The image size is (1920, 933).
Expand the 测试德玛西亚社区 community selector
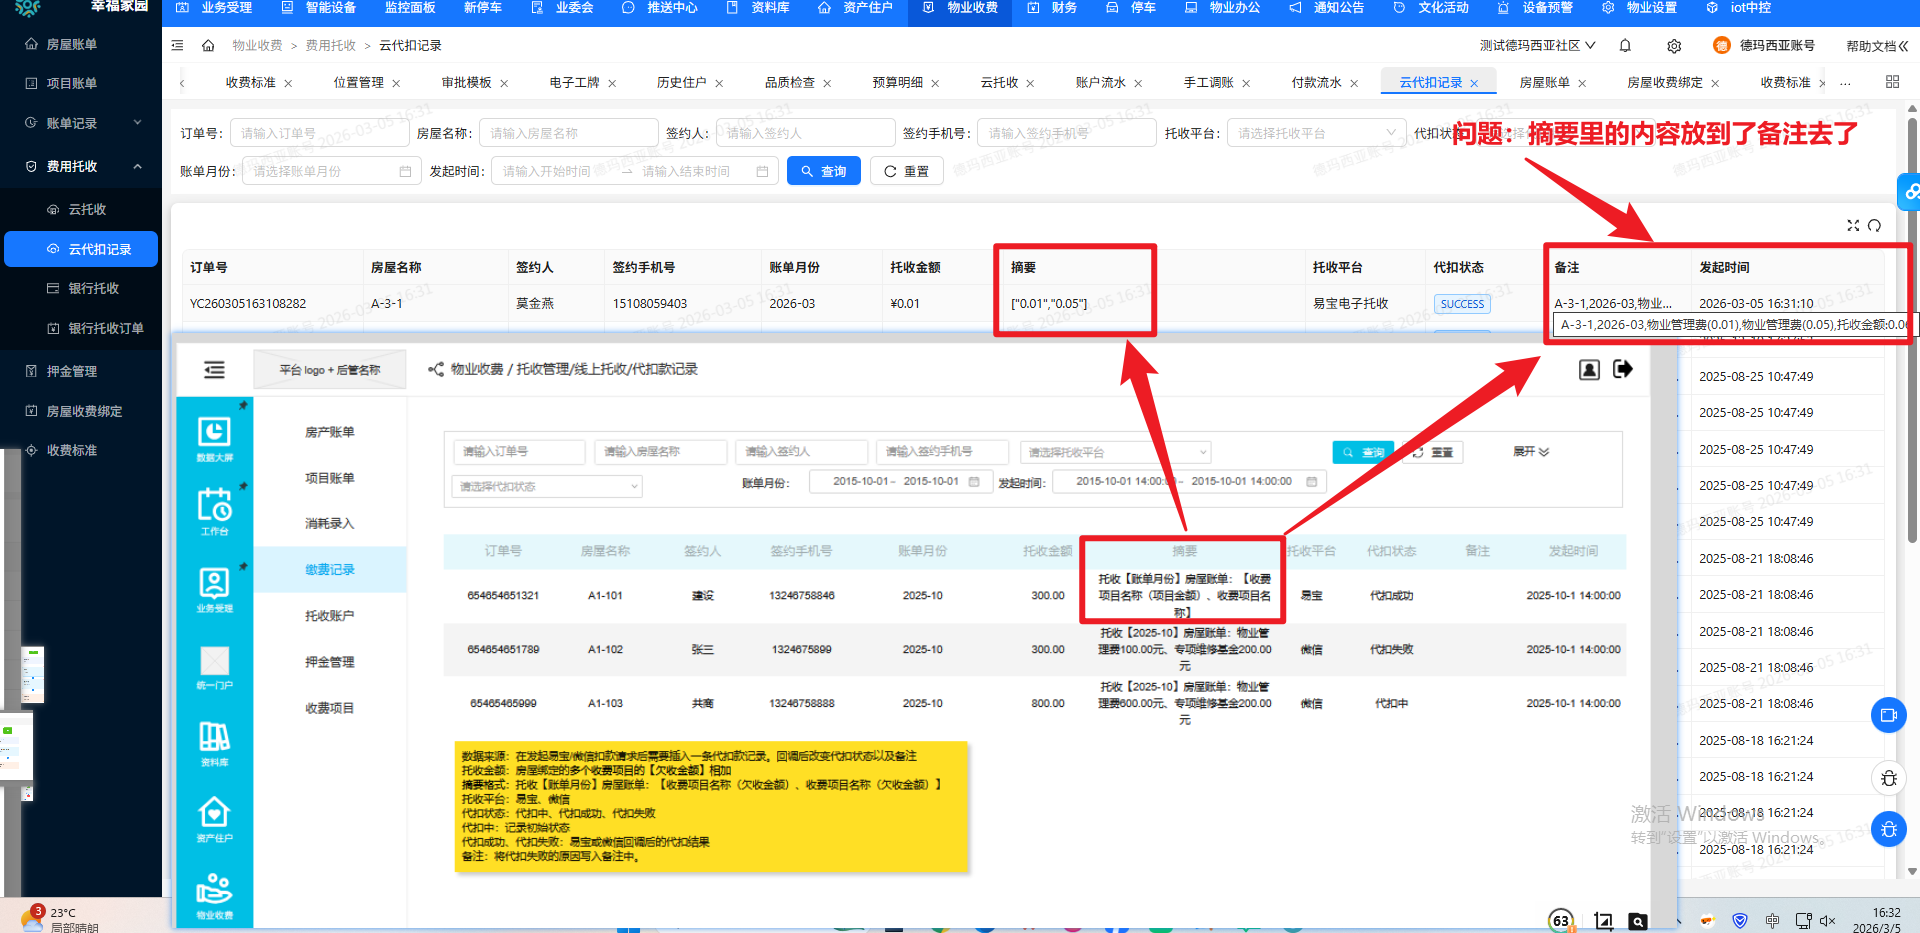1537,46
